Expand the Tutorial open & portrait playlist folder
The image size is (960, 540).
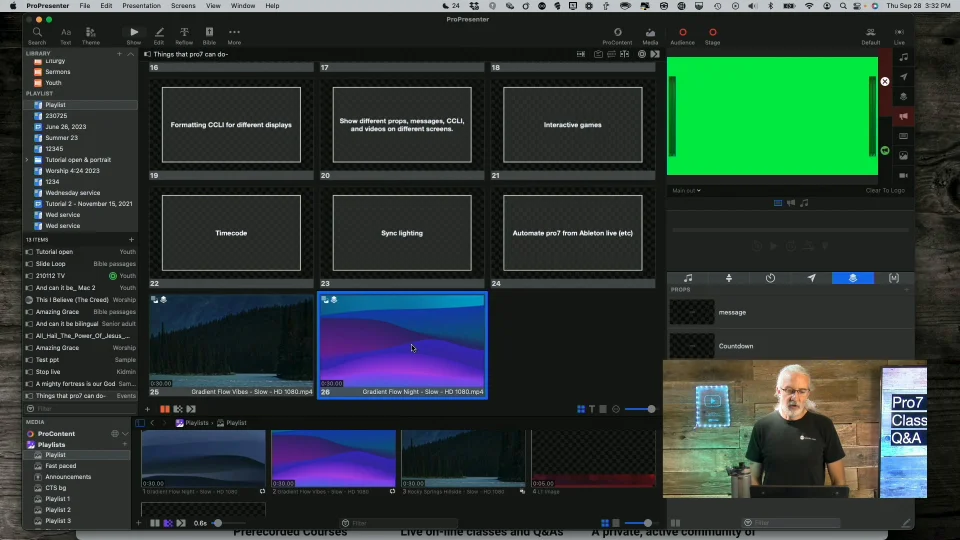[27, 160]
